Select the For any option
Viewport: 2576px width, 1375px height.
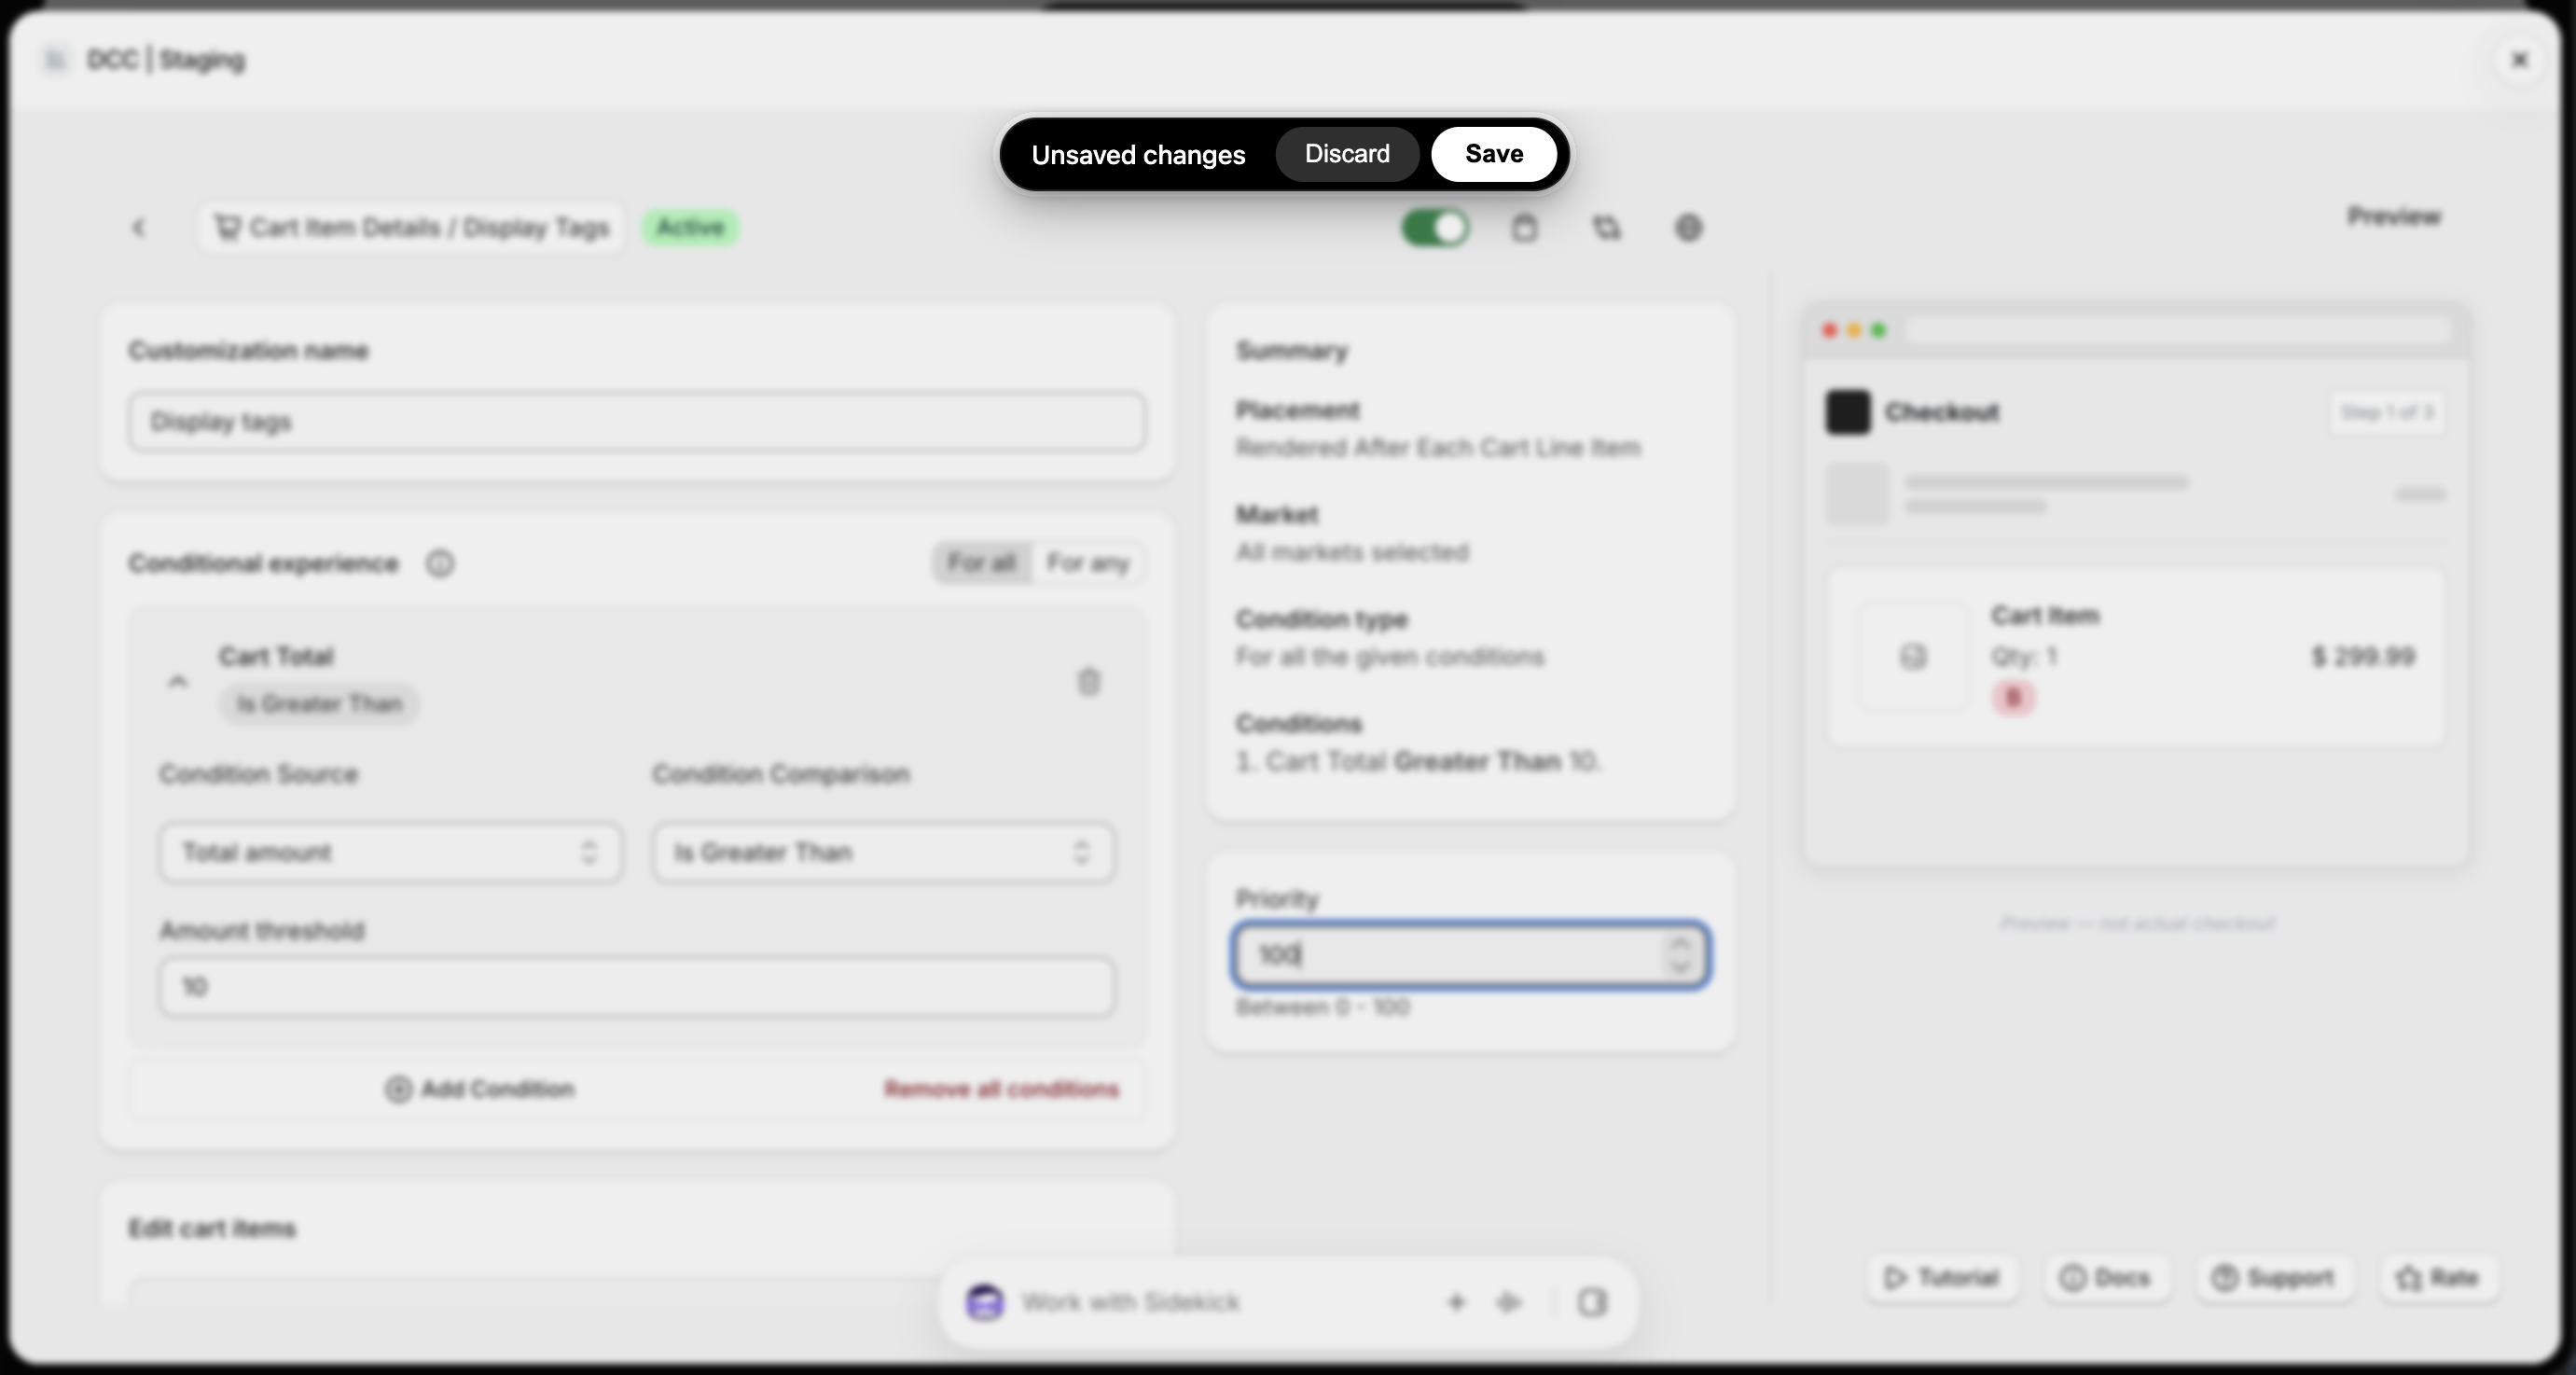point(1087,563)
